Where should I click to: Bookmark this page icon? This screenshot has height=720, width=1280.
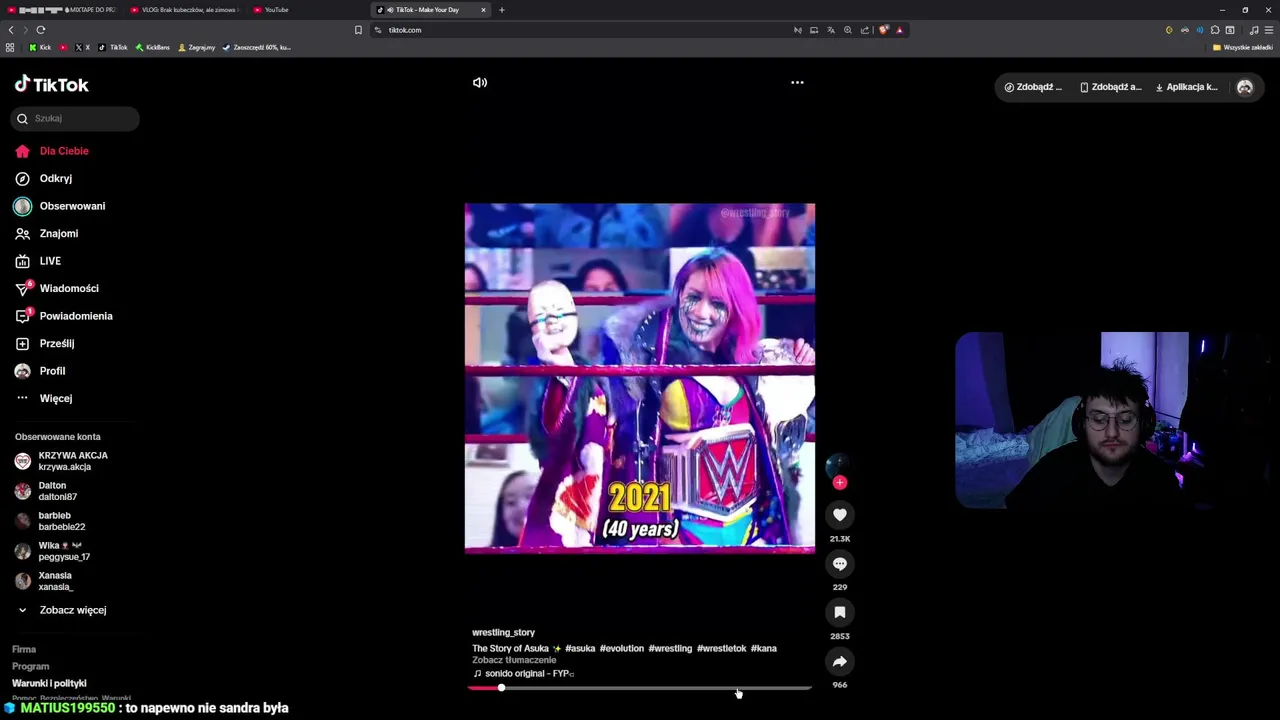click(358, 30)
